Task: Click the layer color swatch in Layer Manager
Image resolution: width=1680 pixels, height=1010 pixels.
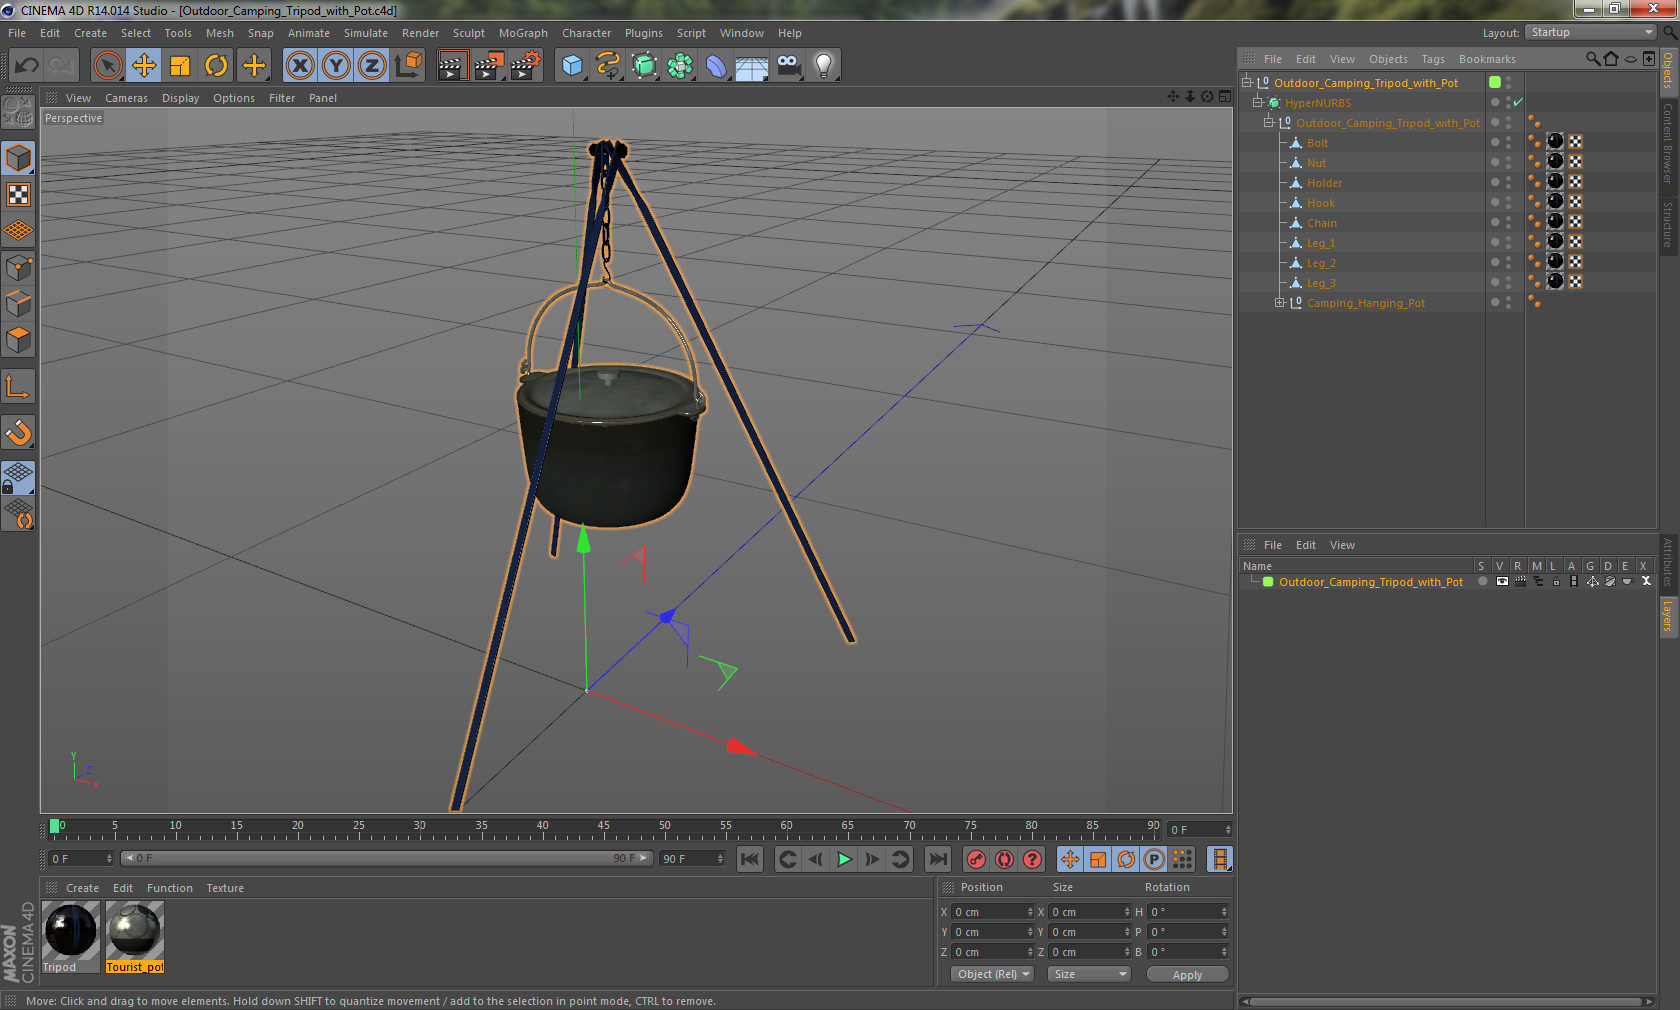Action: click(x=1268, y=582)
